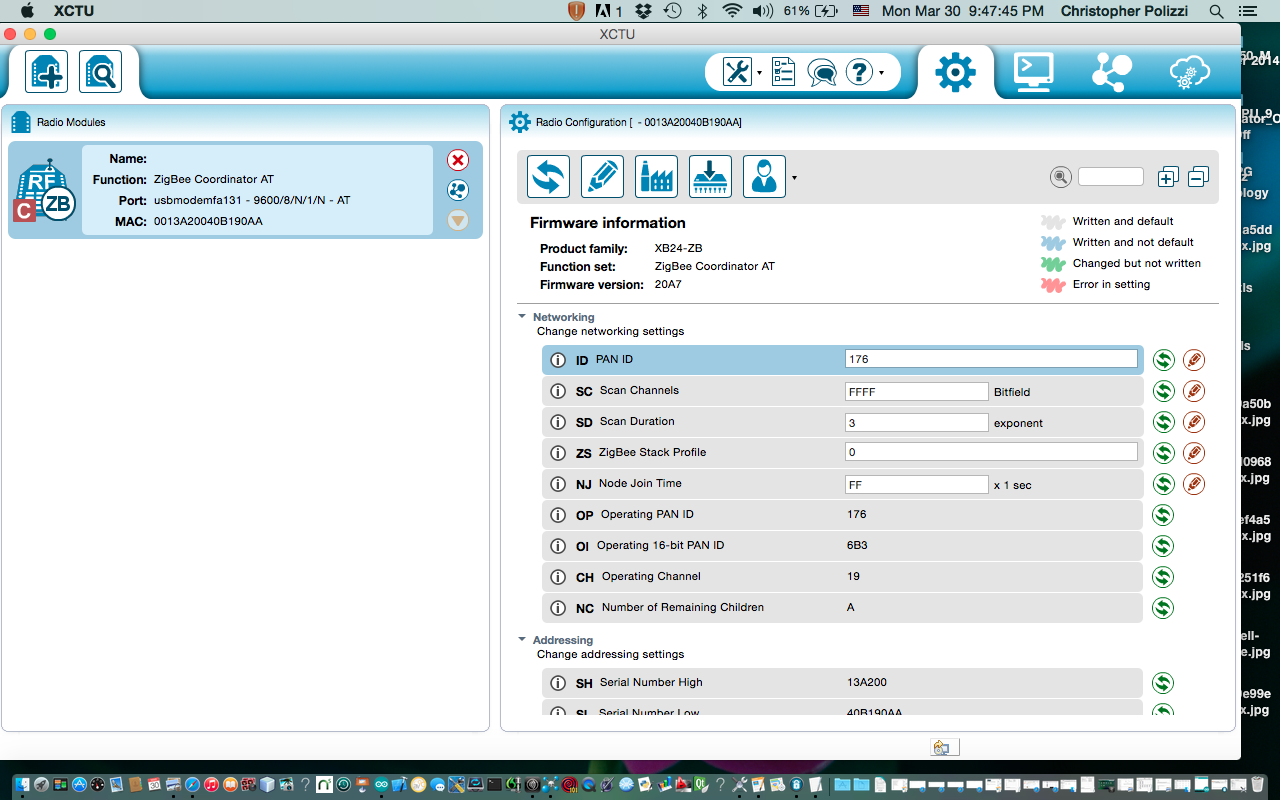This screenshot has height=800, width=1280.
Task: Click the Update firmware icon
Action: (x=710, y=177)
